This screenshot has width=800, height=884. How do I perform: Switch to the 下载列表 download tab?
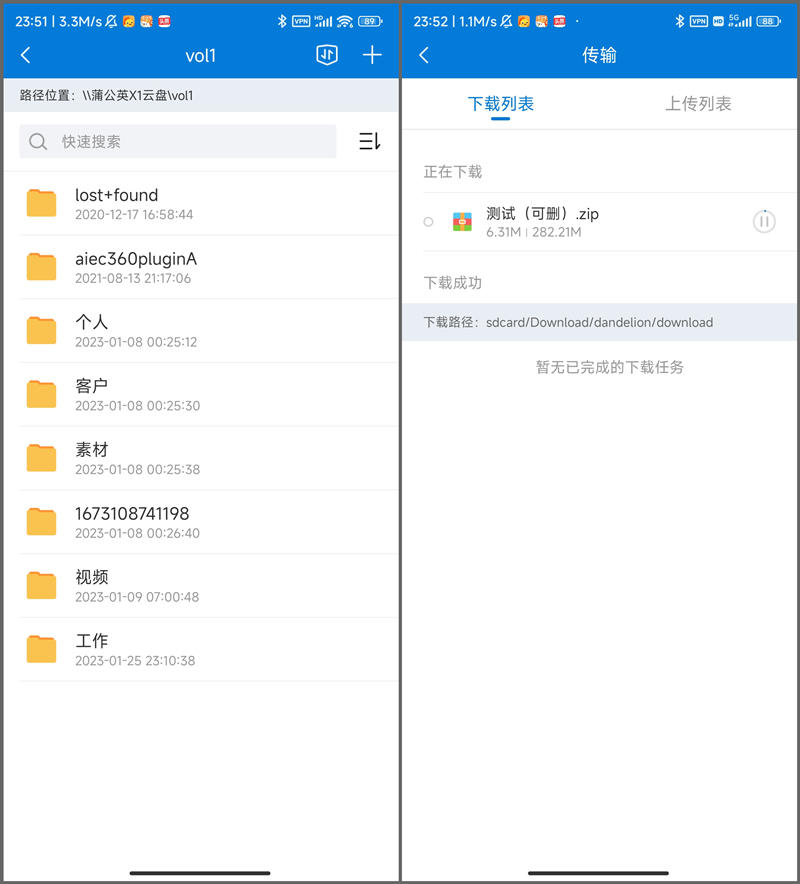tap(501, 104)
